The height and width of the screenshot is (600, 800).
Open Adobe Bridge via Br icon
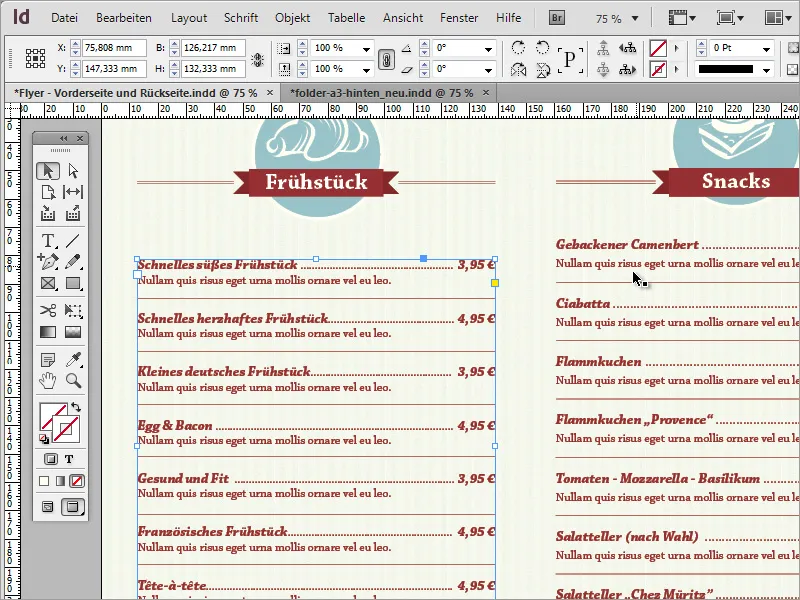(x=557, y=18)
